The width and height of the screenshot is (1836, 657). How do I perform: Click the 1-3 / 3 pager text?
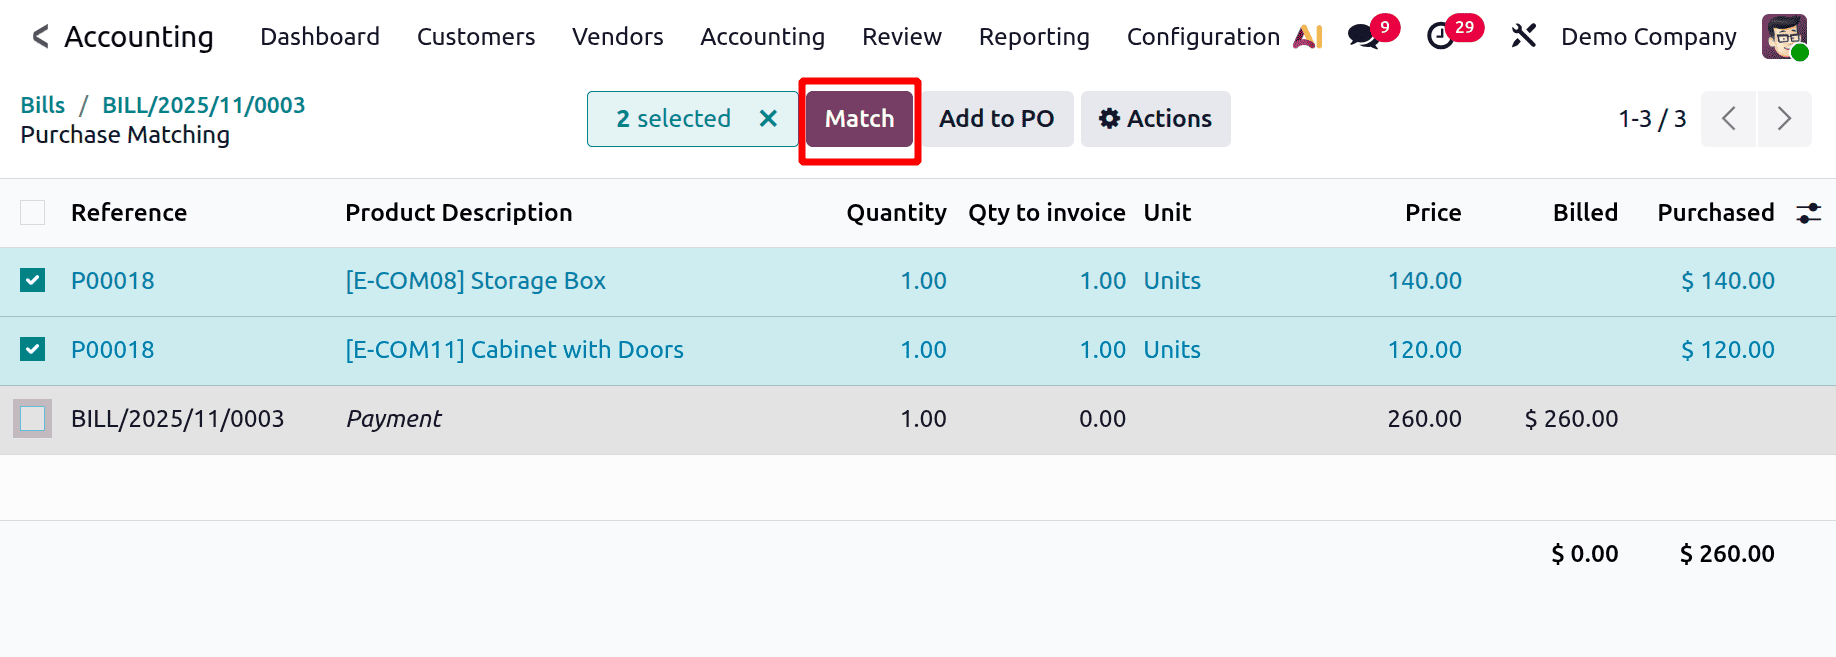(1652, 119)
